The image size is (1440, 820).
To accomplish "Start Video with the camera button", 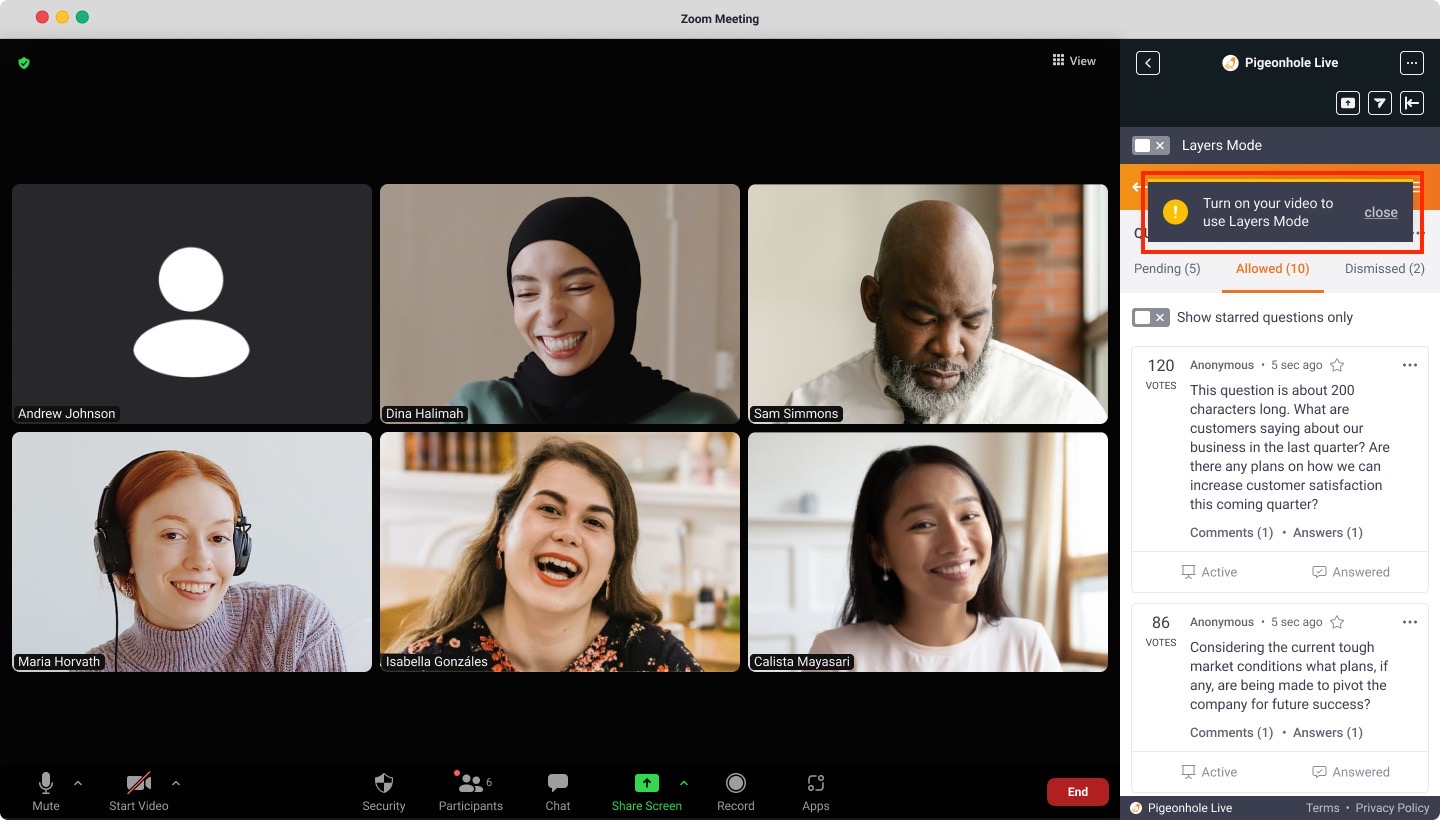I will coord(138,783).
